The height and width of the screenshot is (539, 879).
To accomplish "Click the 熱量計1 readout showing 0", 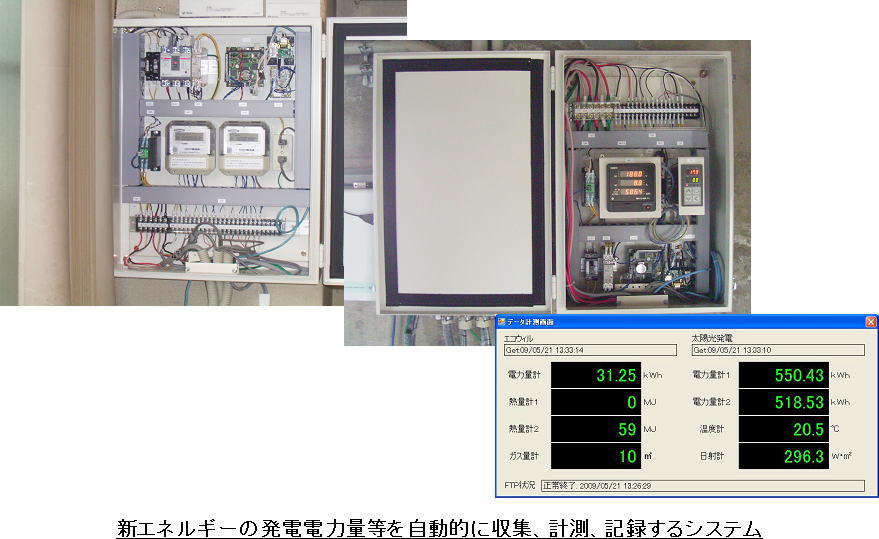I will pyautogui.click(x=596, y=402).
